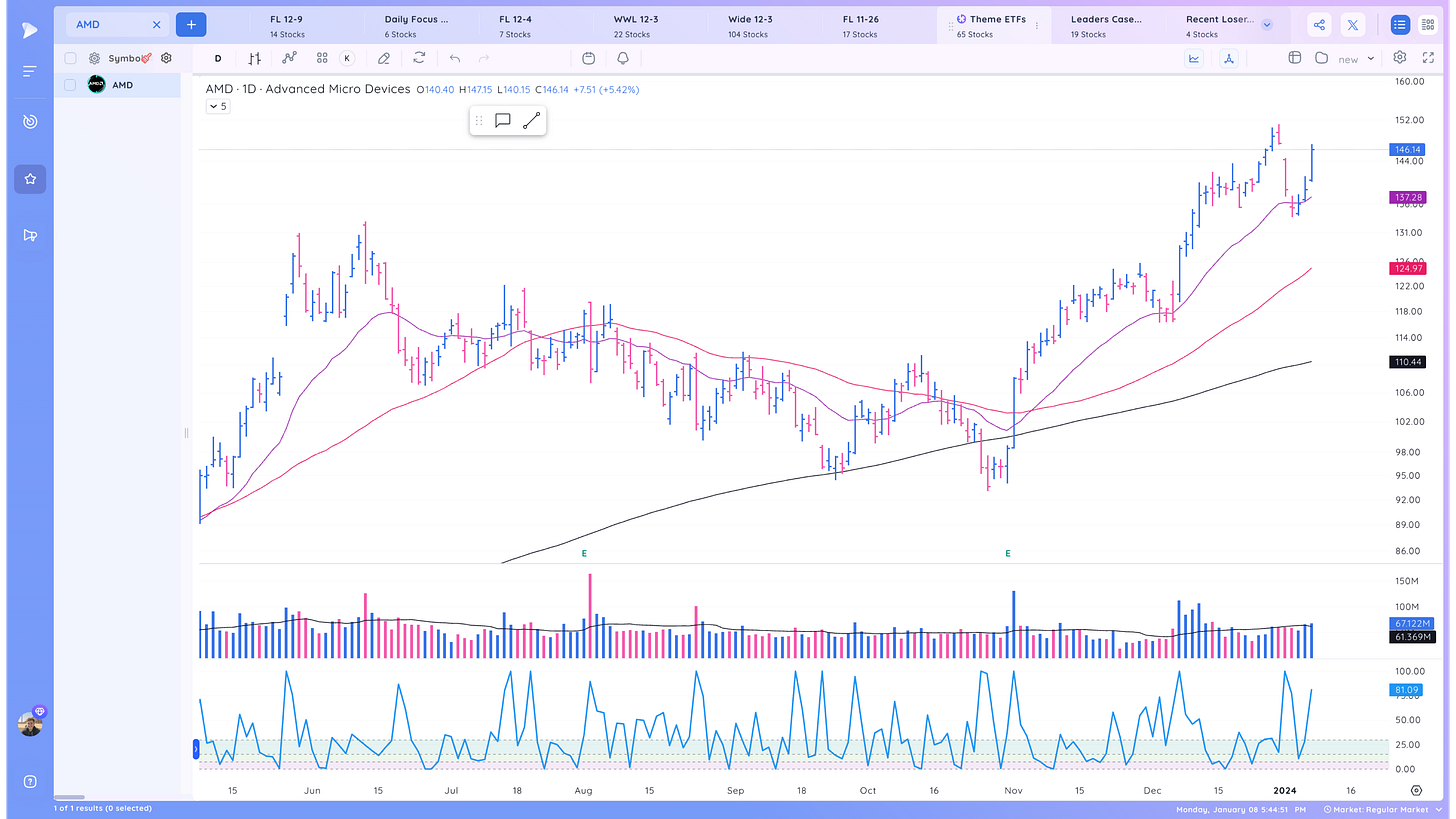Undo the last chart action
The height and width of the screenshot is (819, 1456).
click(x=455, y=59)
